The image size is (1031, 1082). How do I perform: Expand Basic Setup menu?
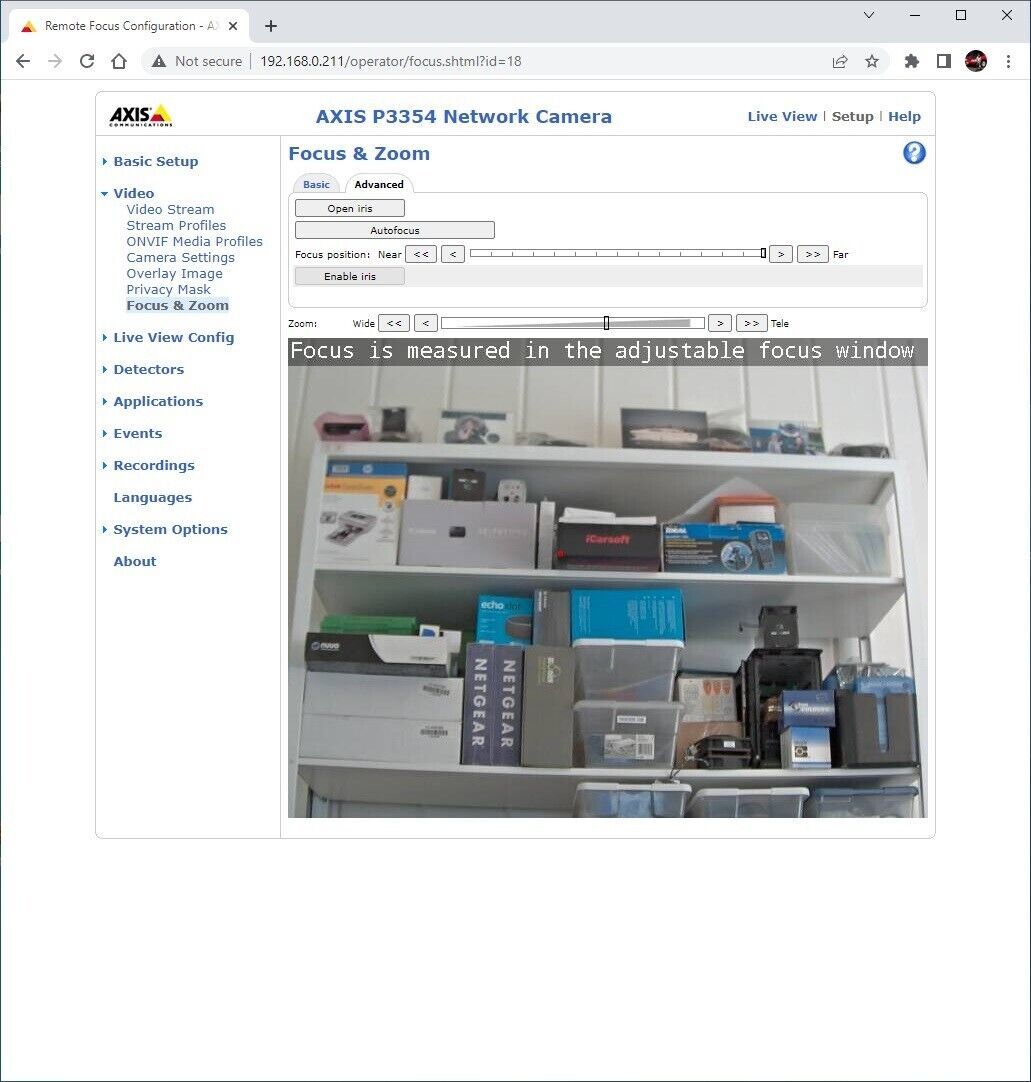pos(155,161)
